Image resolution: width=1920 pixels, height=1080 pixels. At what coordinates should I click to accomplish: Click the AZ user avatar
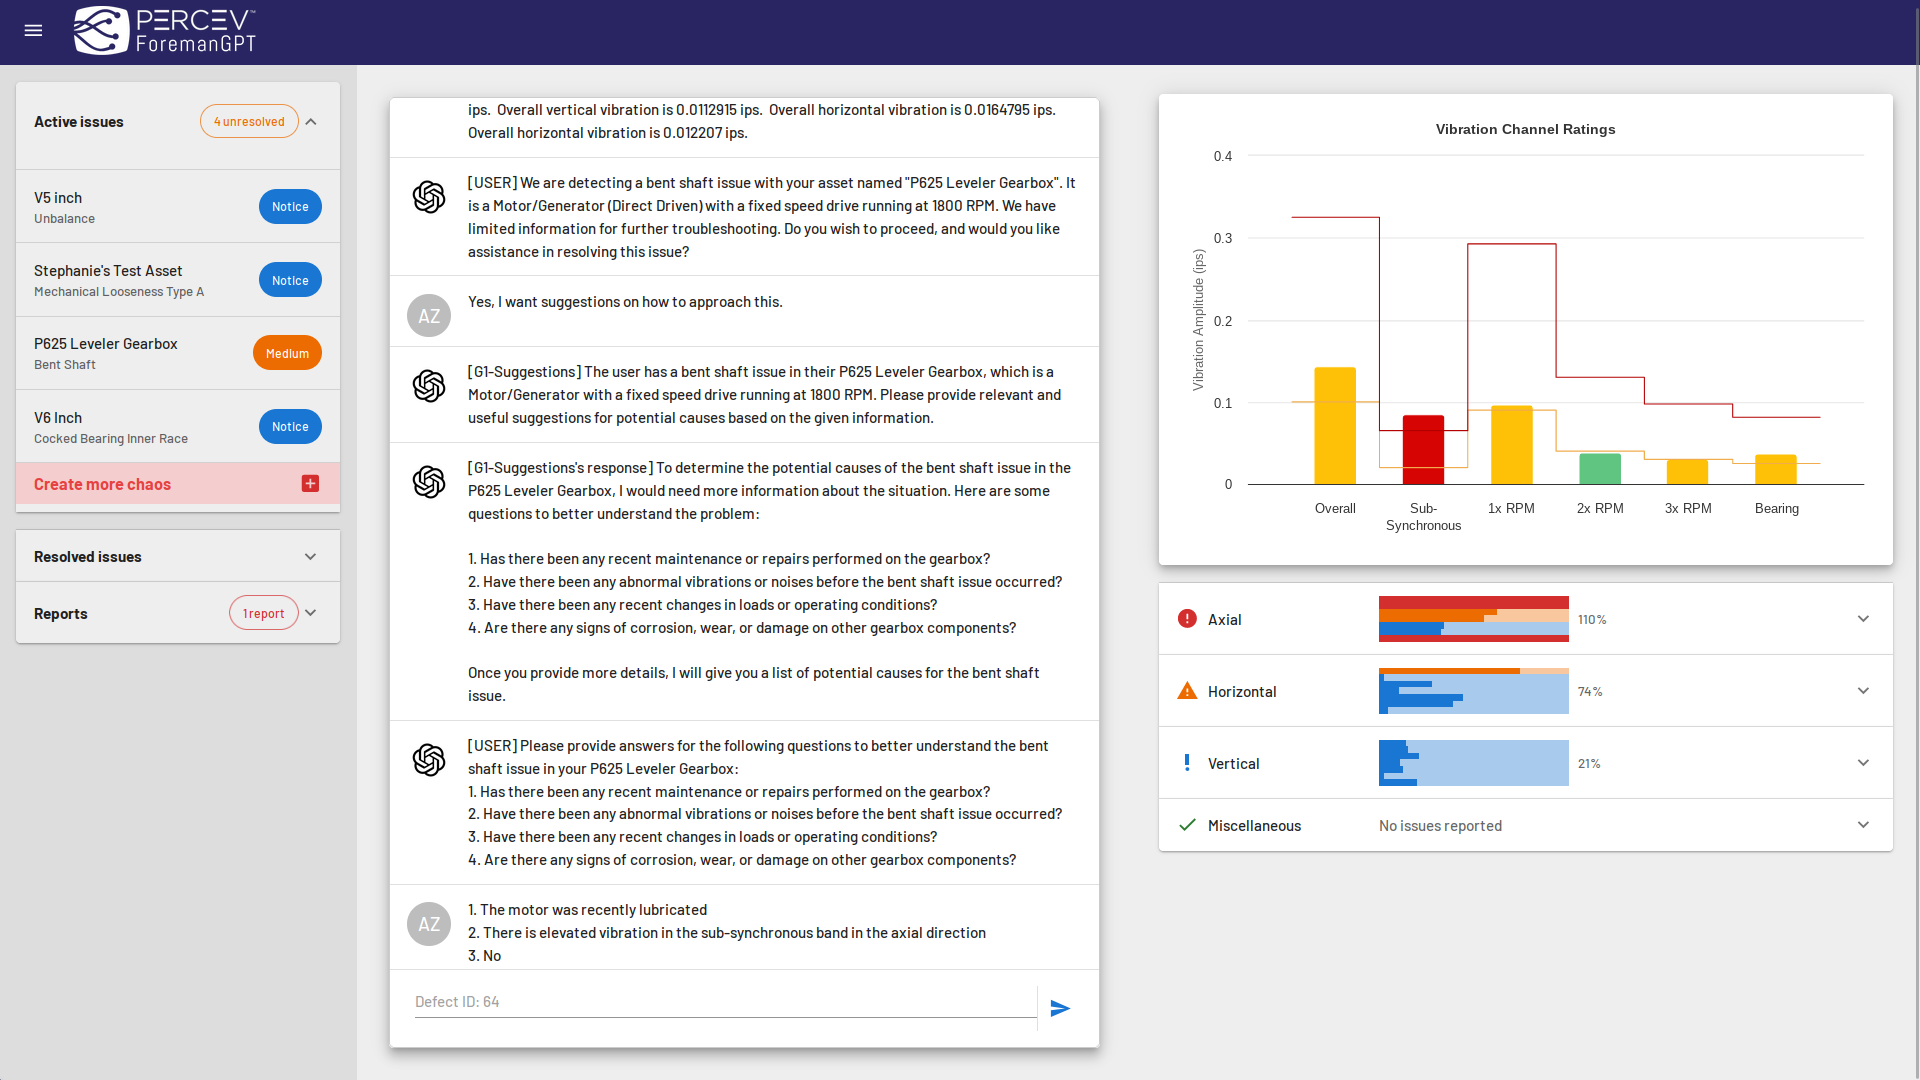[429, 316]
